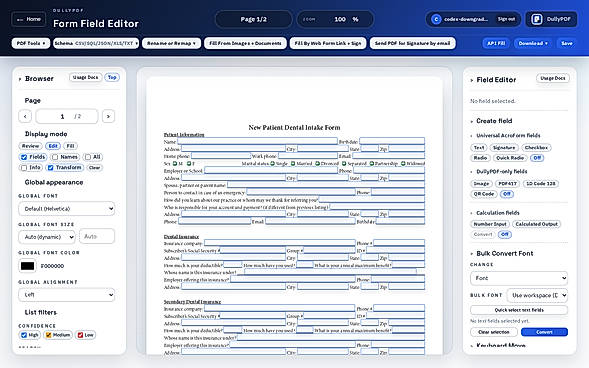Click the DullyPDF logo button
The image size is (589, 368).
551,19
